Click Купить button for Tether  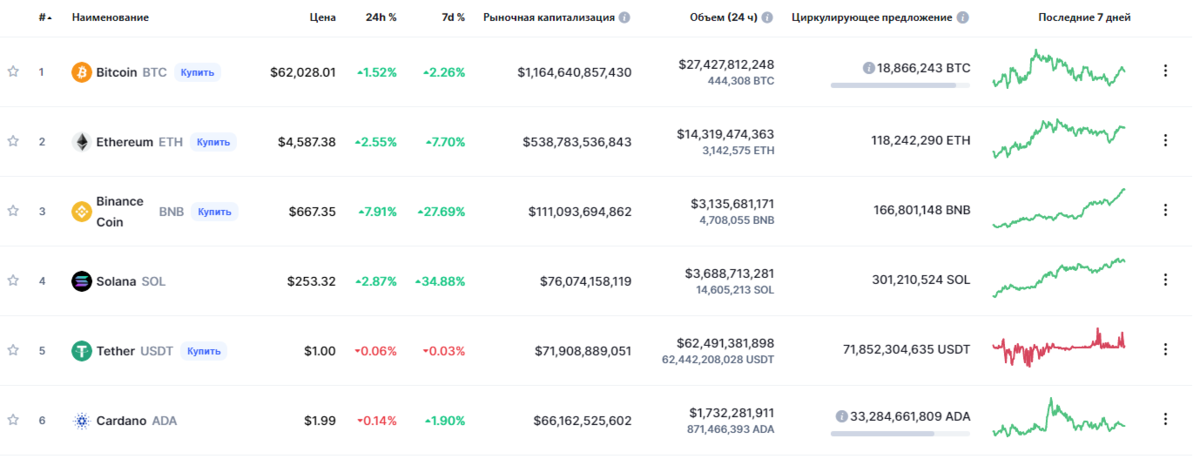[204, 351]
